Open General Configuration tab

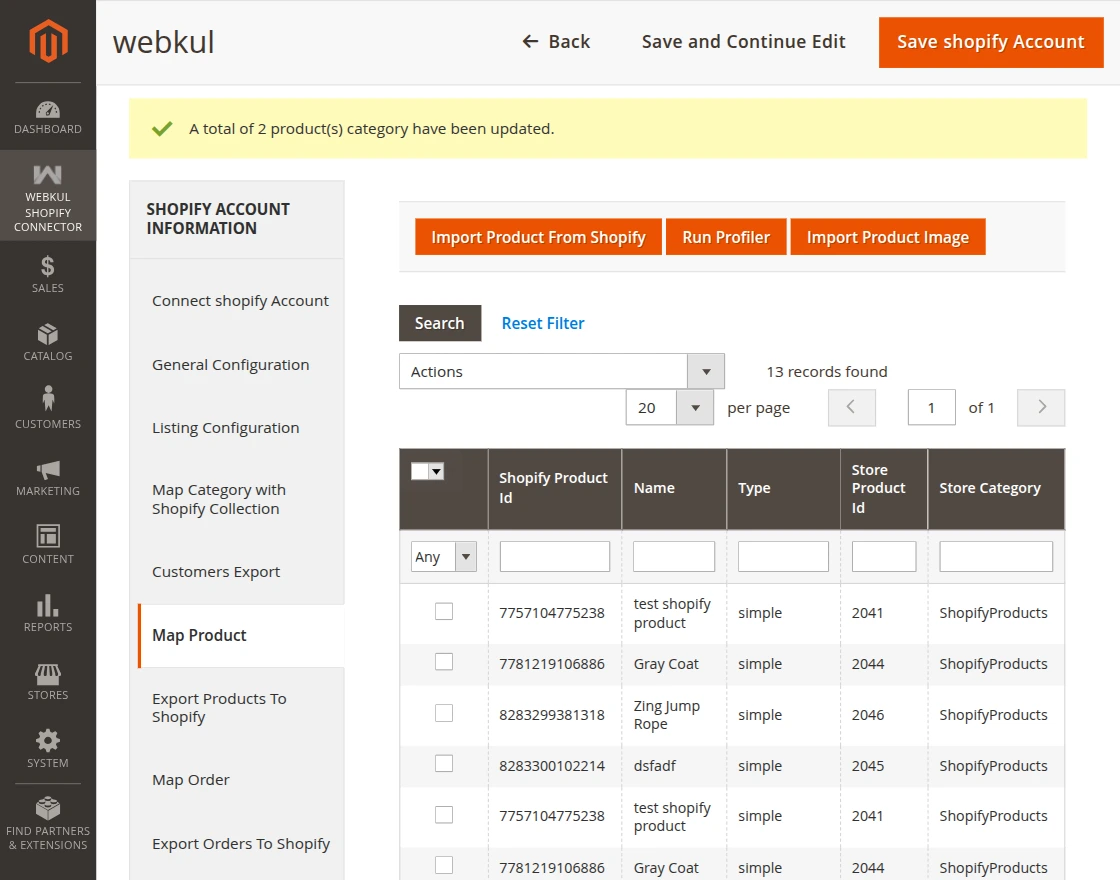tap(230, 365)
